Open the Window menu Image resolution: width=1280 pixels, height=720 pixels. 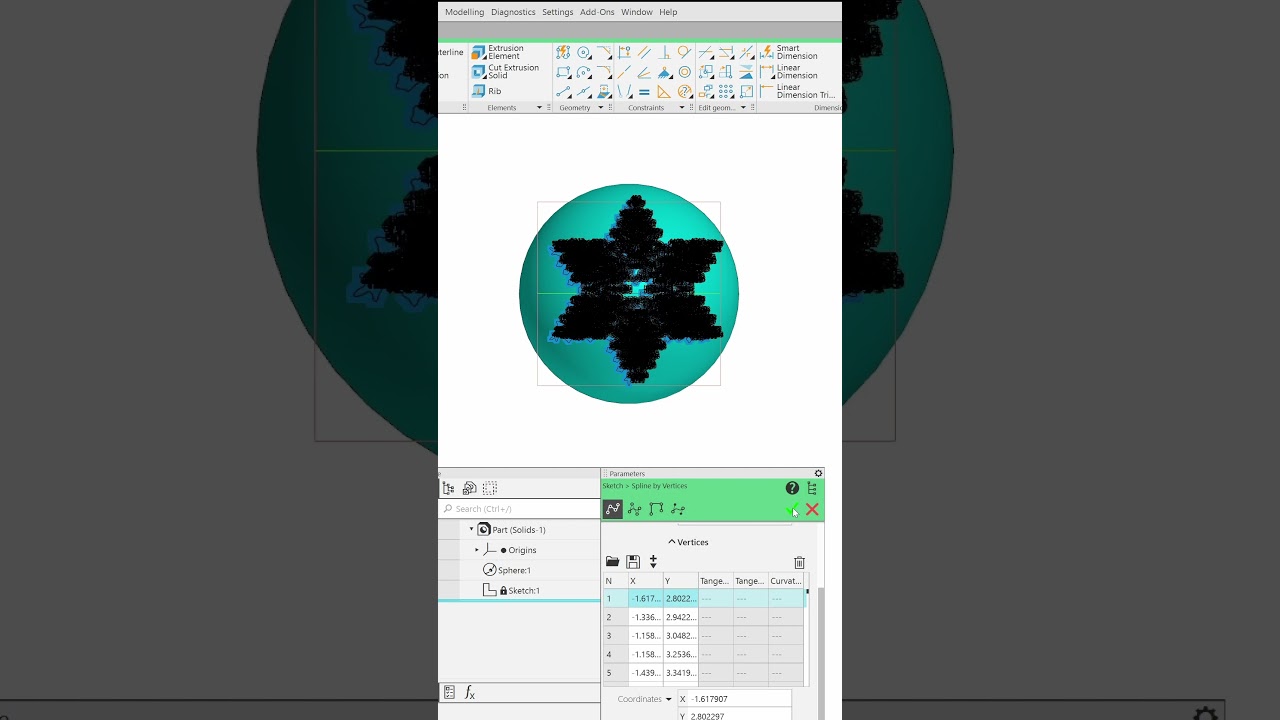tap(636, 12)
